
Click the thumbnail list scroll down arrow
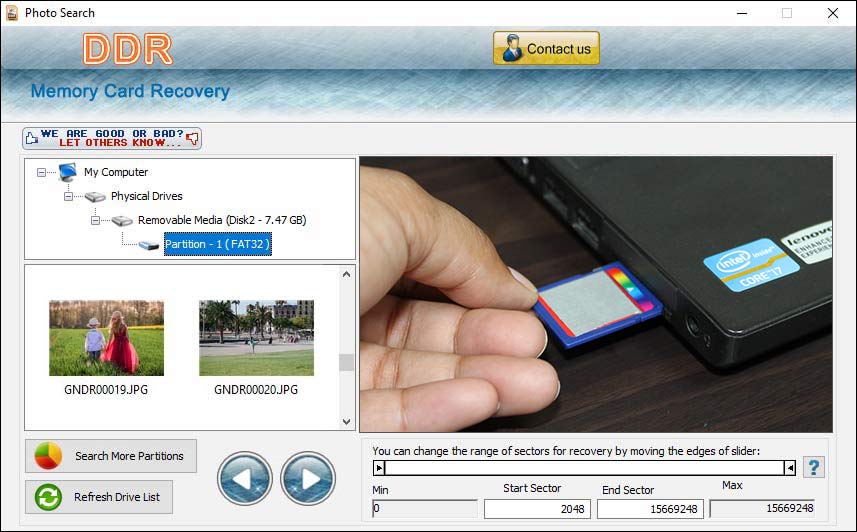point(346,422)
